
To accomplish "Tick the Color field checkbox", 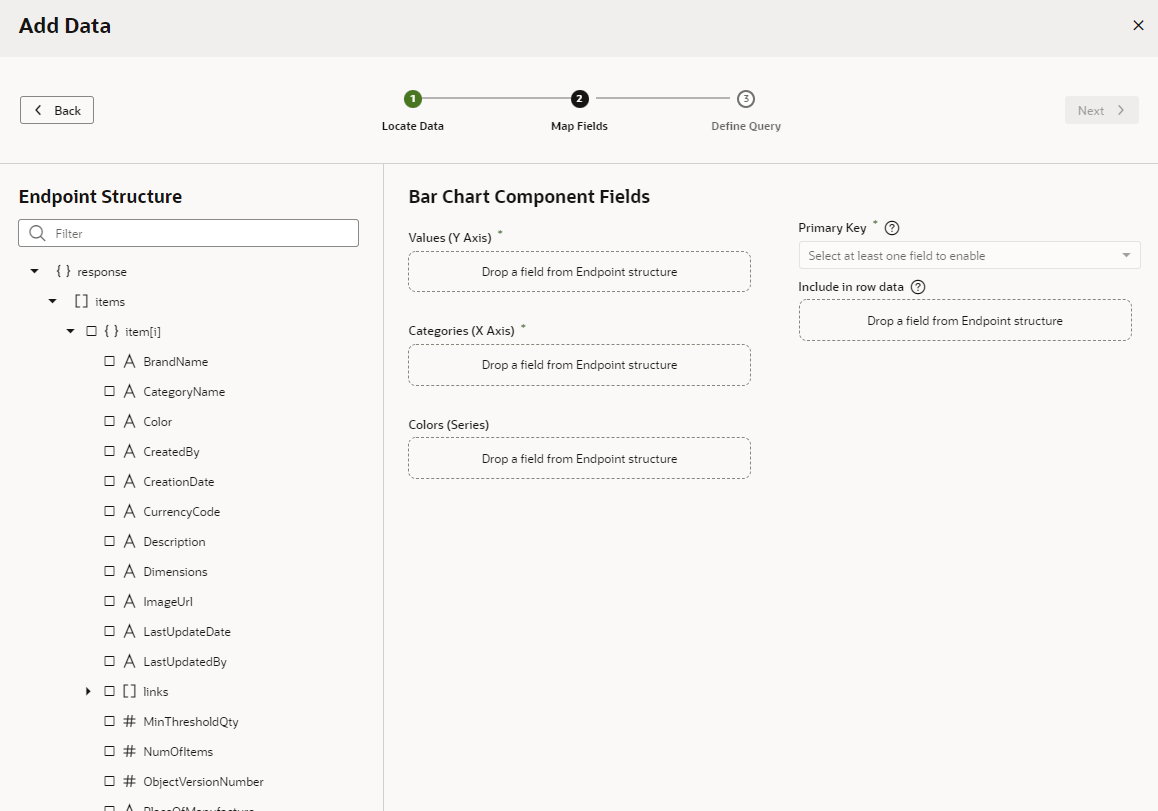I will 110,422.
